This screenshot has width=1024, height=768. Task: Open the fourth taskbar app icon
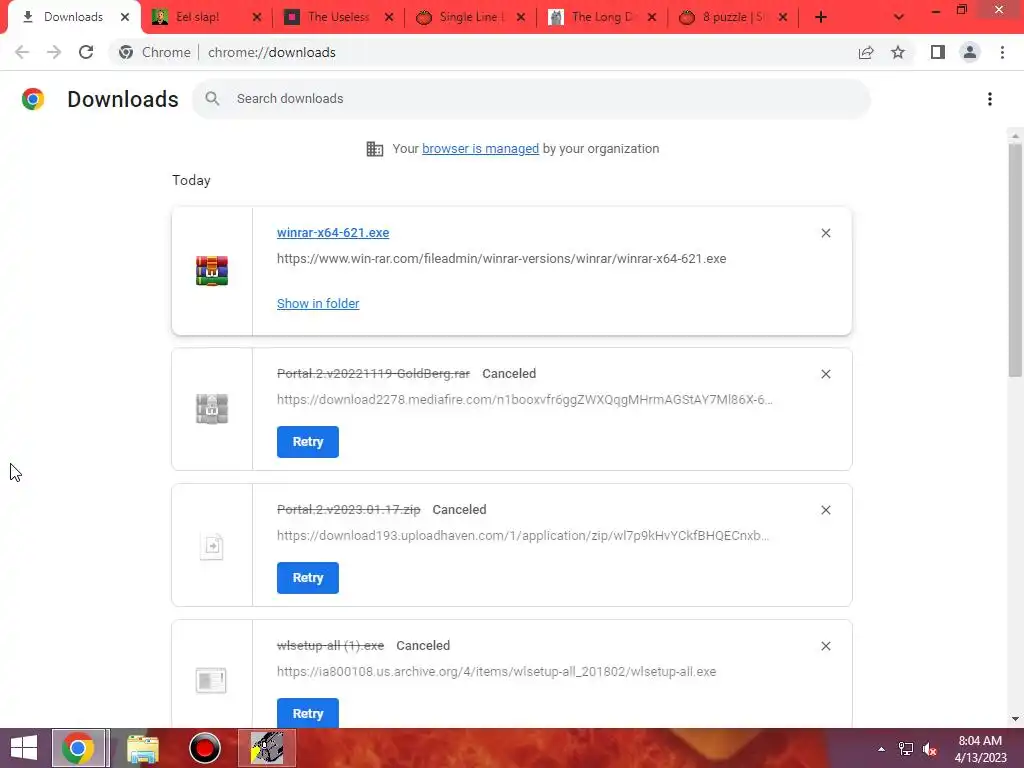pos(267,748)
